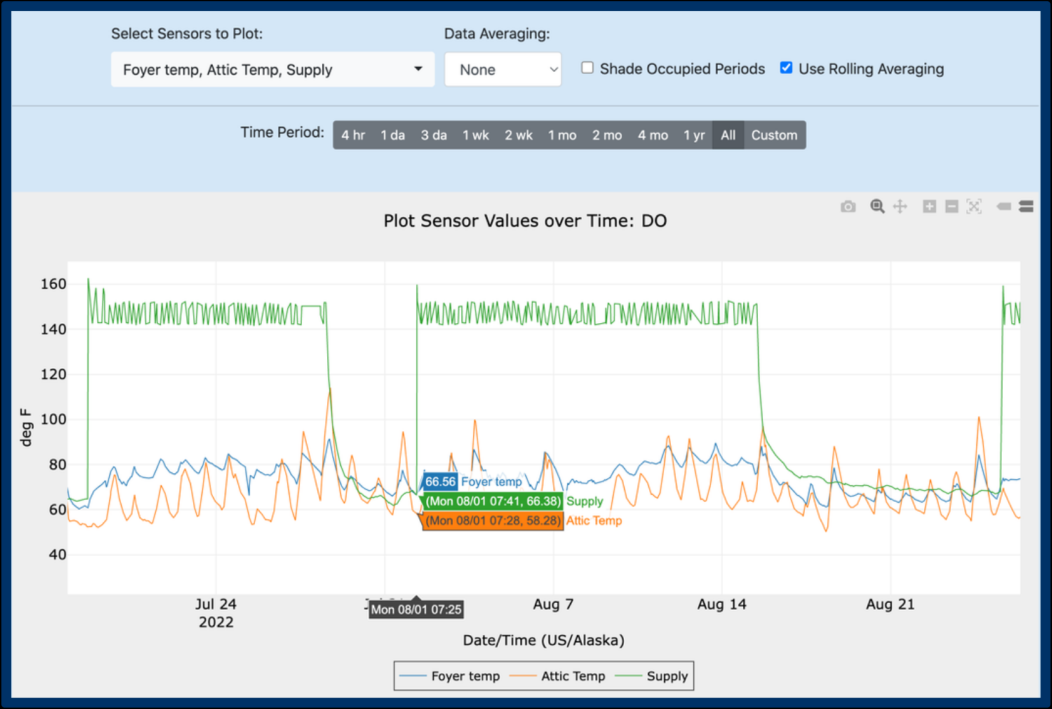The height and width of the screenshot is (709, 1052).
Task: Open the Select Sensors to Plot dropdown
Action: pyautogui.click(x=272, y=69)
